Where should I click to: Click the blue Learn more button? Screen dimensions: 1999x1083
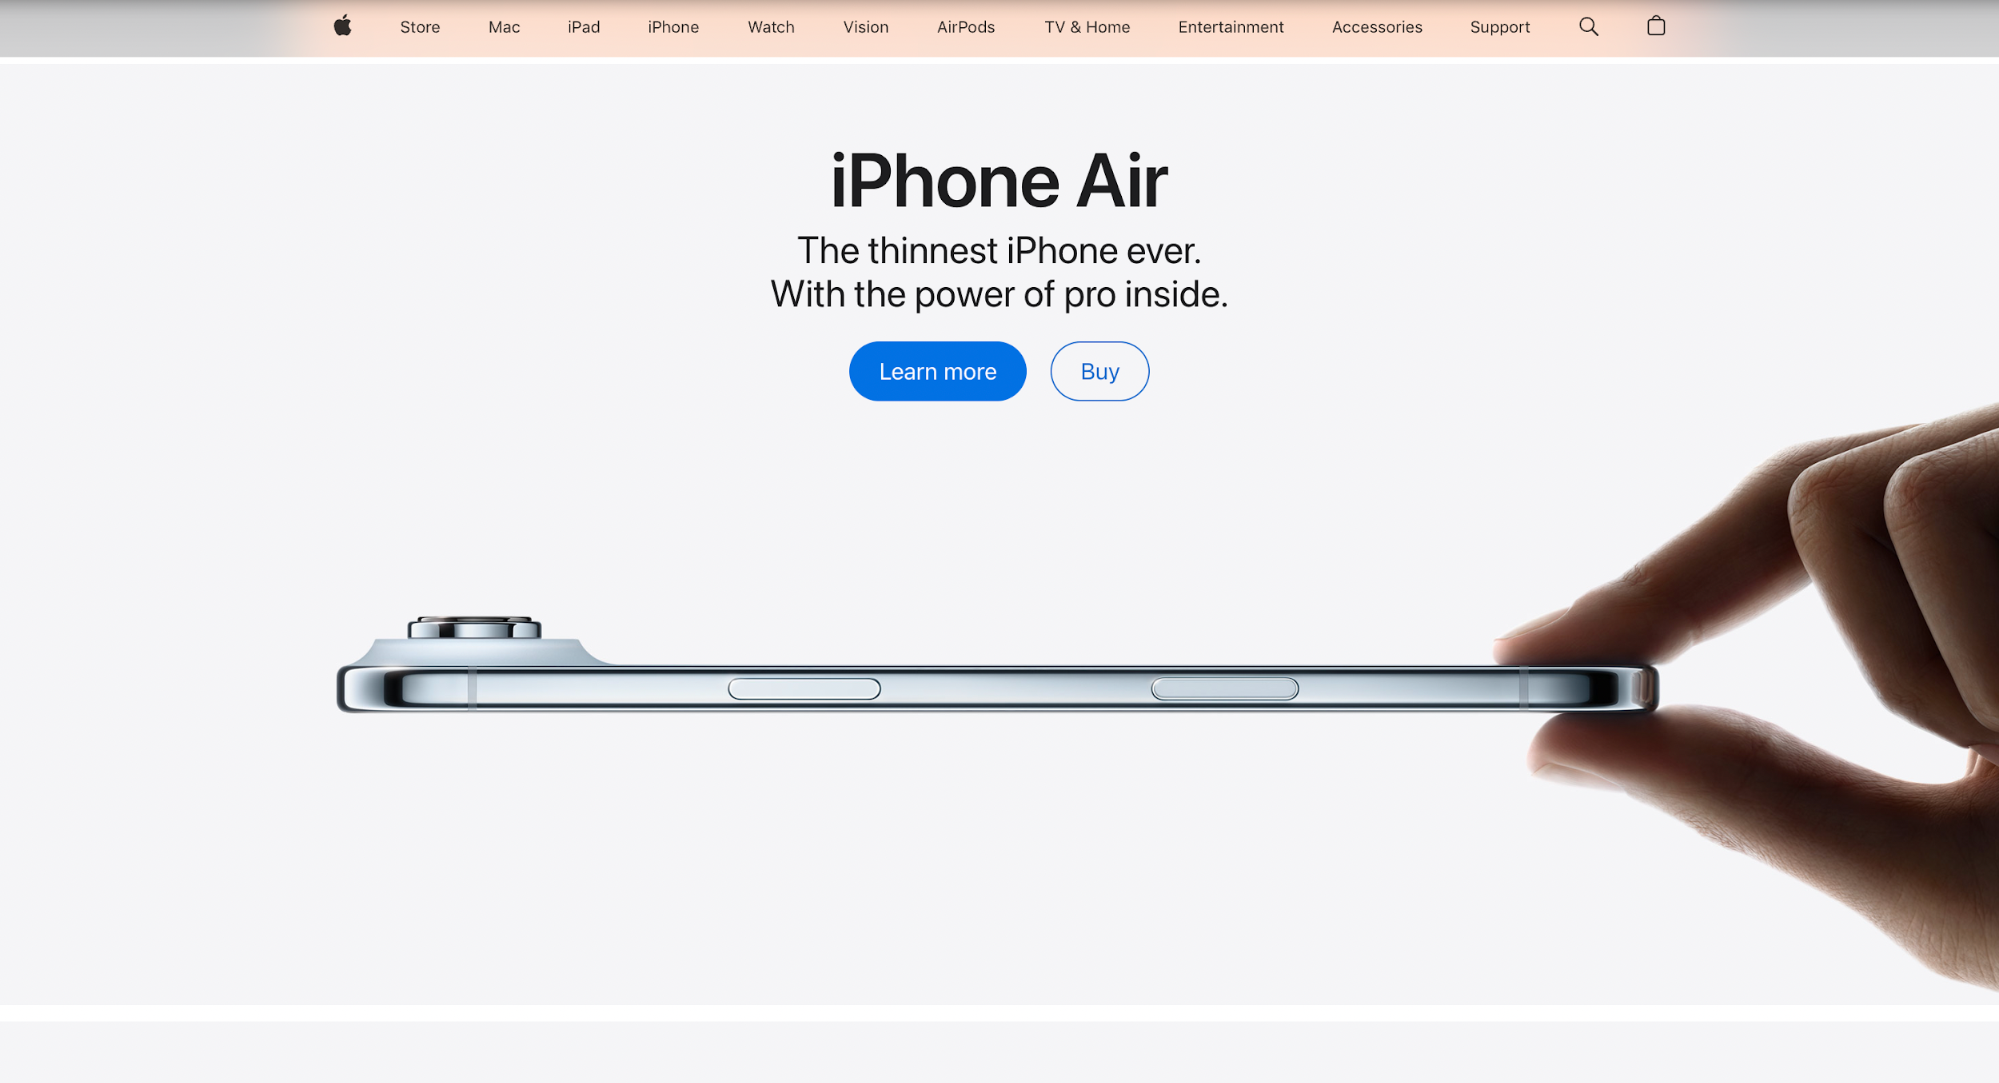[938, 371]
